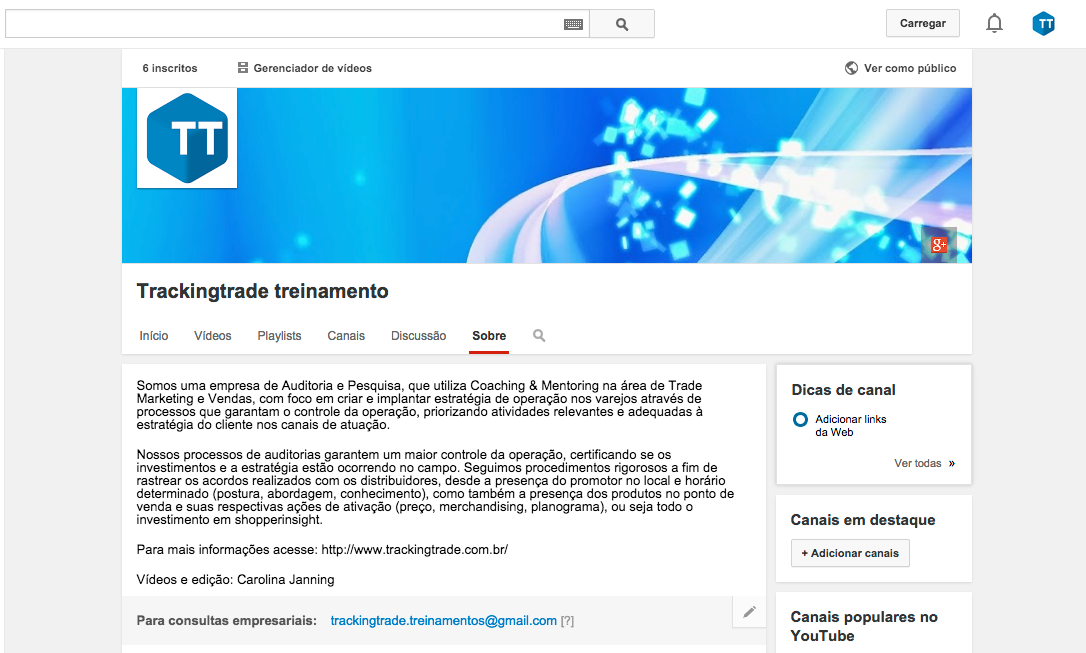Open the notifications bell

pyautogui.click(x=994, y=24)
